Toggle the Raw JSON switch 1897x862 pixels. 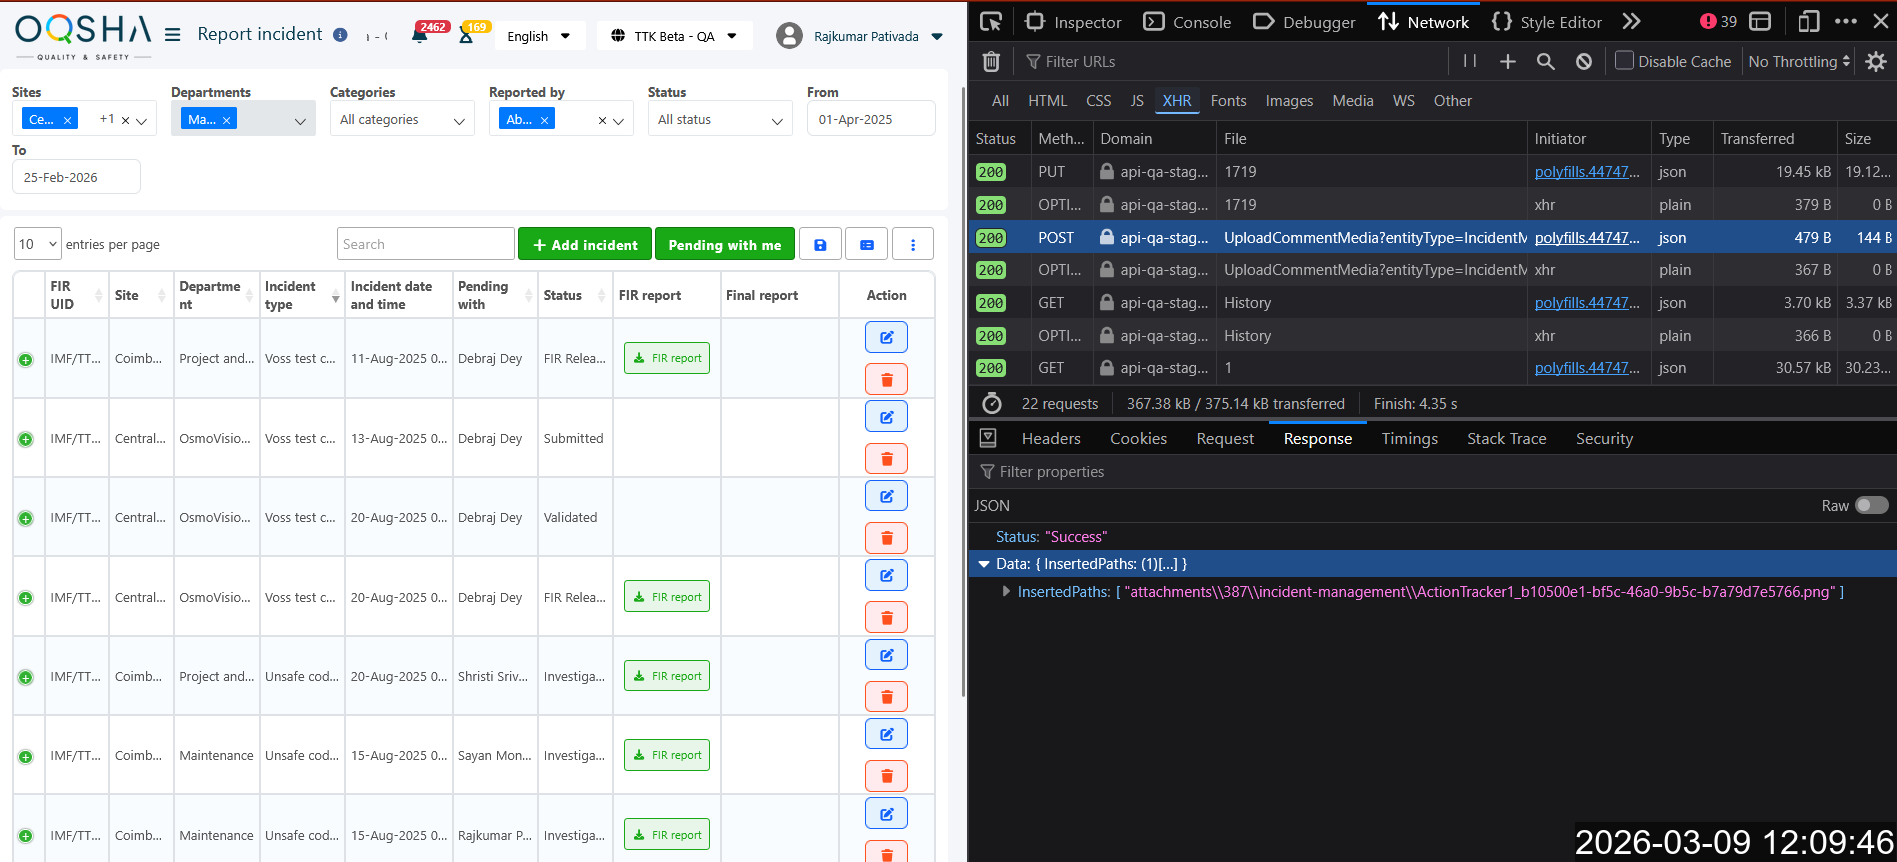(1871, 506)
